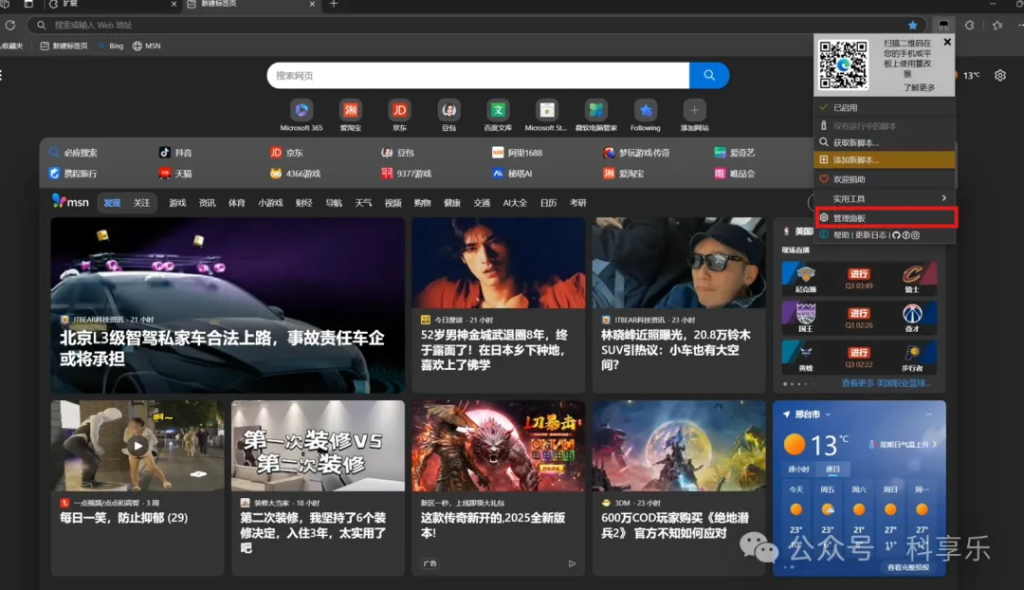Open the 天猫 link in links grid
Screen dimensions: 1024x590
pyautogui.click(x=176, y=173)
